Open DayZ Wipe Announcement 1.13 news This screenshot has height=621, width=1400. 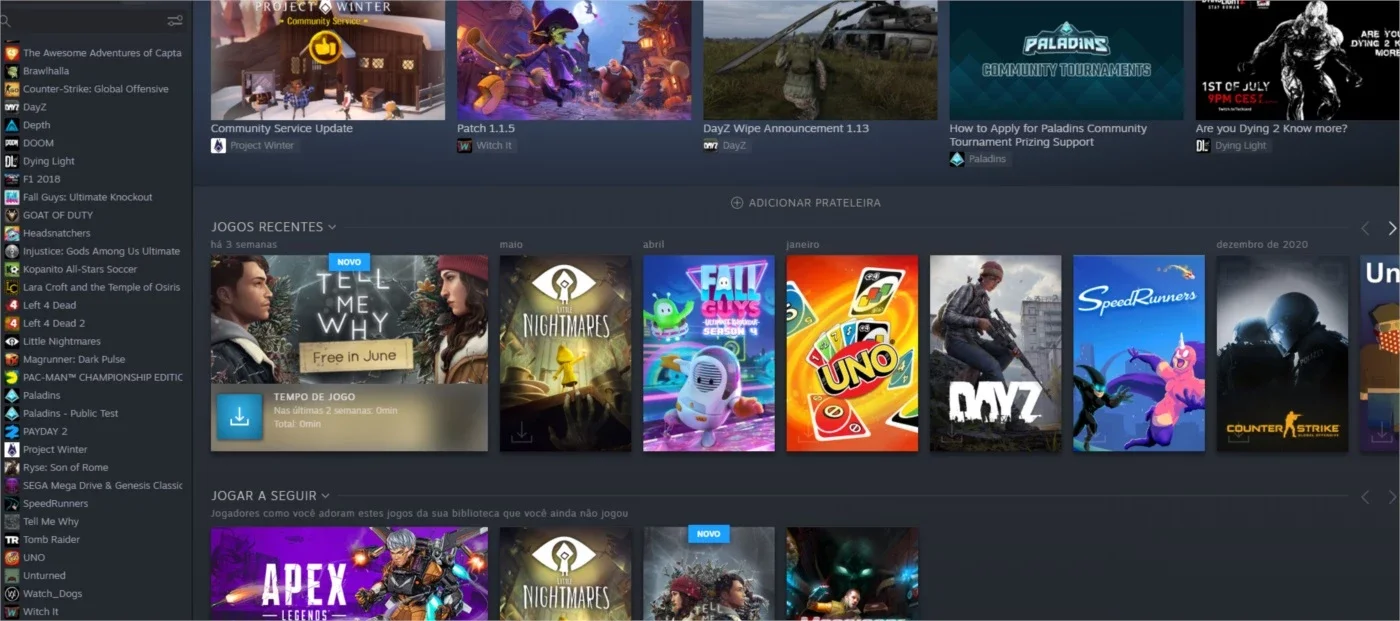786,129
